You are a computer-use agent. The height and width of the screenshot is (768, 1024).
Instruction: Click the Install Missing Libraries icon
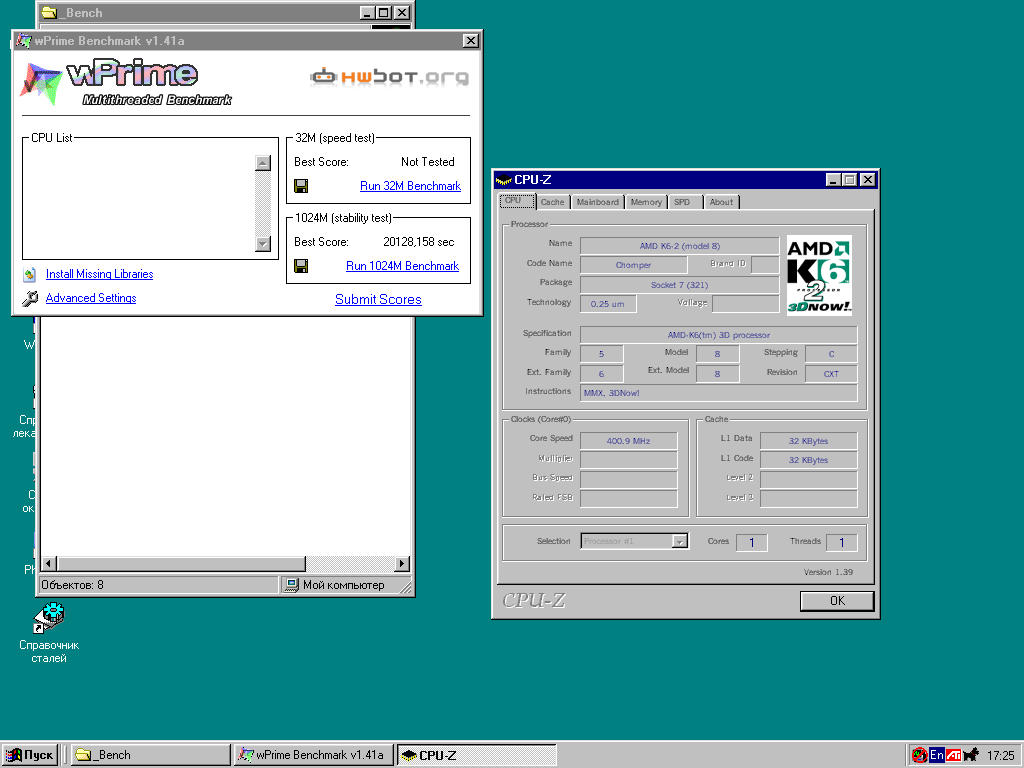tap(30, 274)
